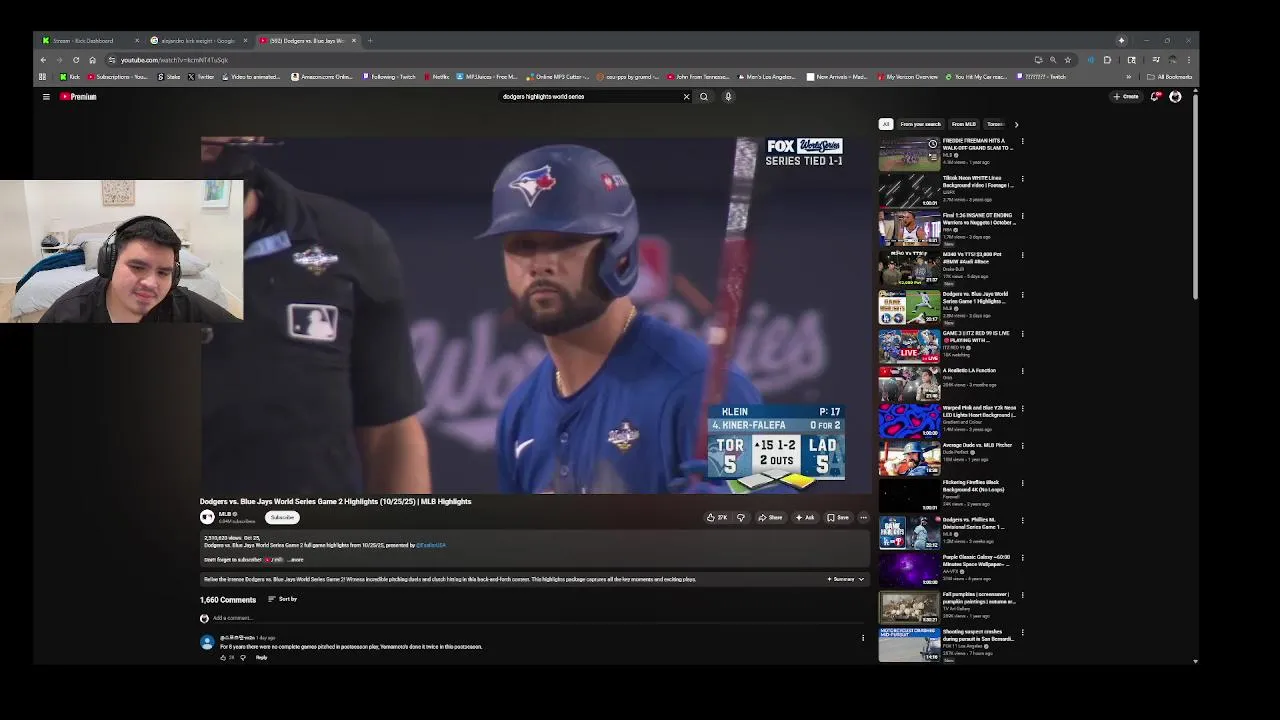Open the address bar zoom magnifier

coord(1052,60)
